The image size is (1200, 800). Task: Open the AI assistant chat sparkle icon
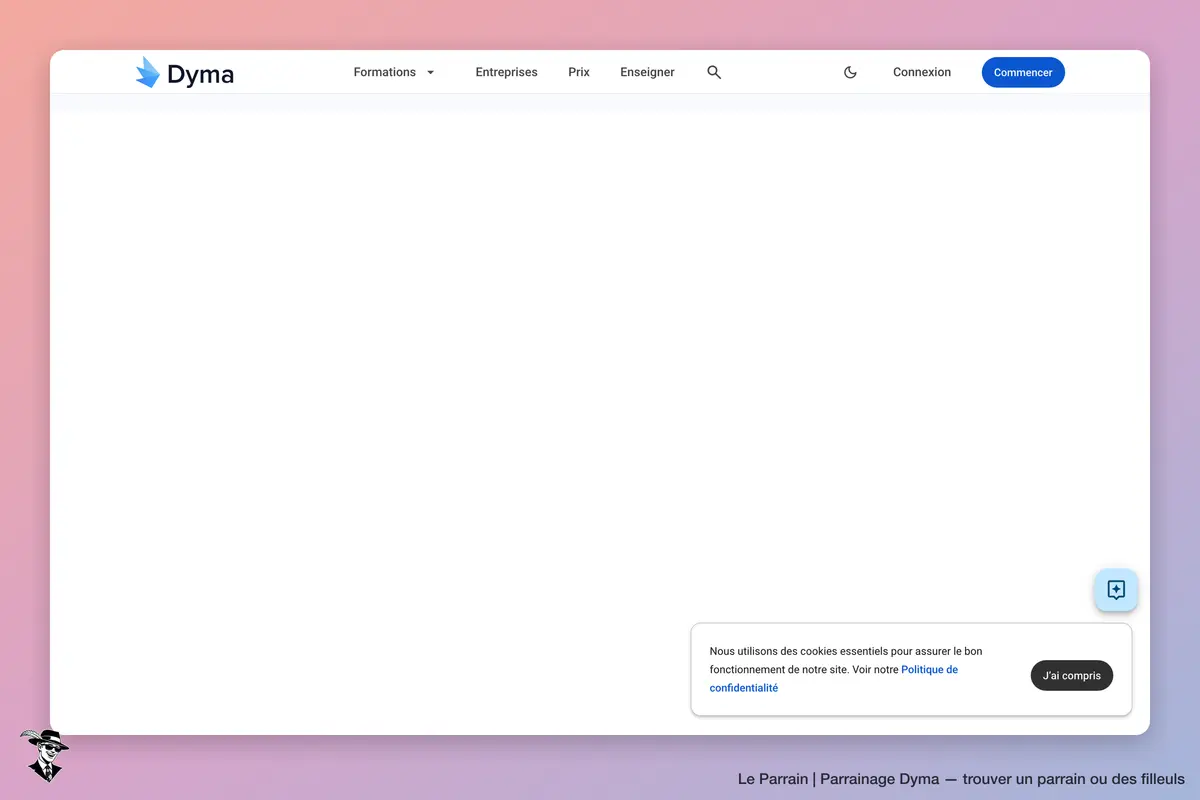1116,590
